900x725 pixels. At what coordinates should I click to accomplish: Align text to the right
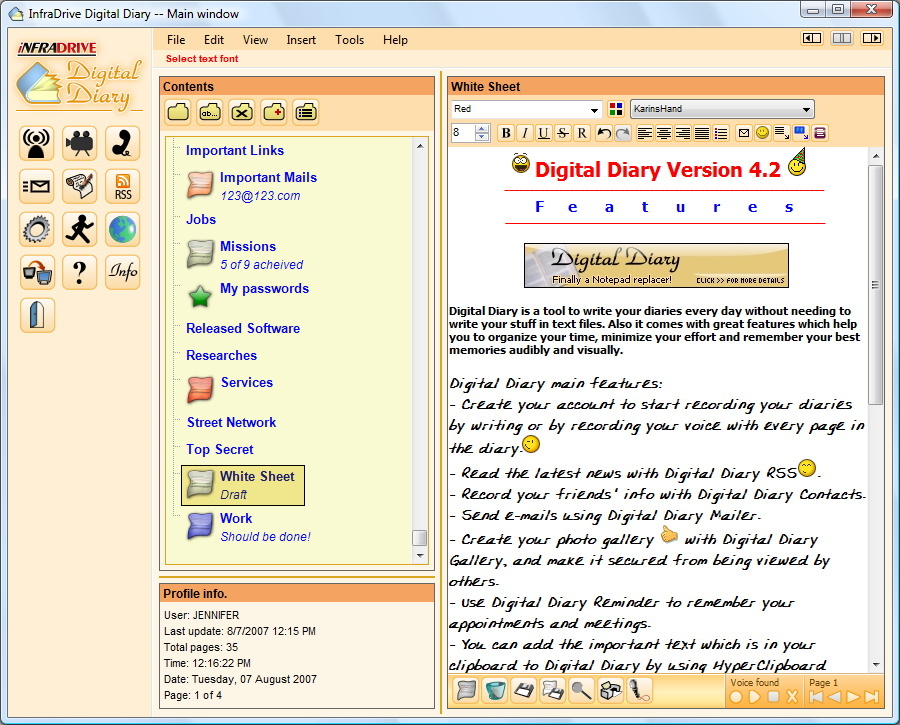pyautogui.click(x=682, y=133)
